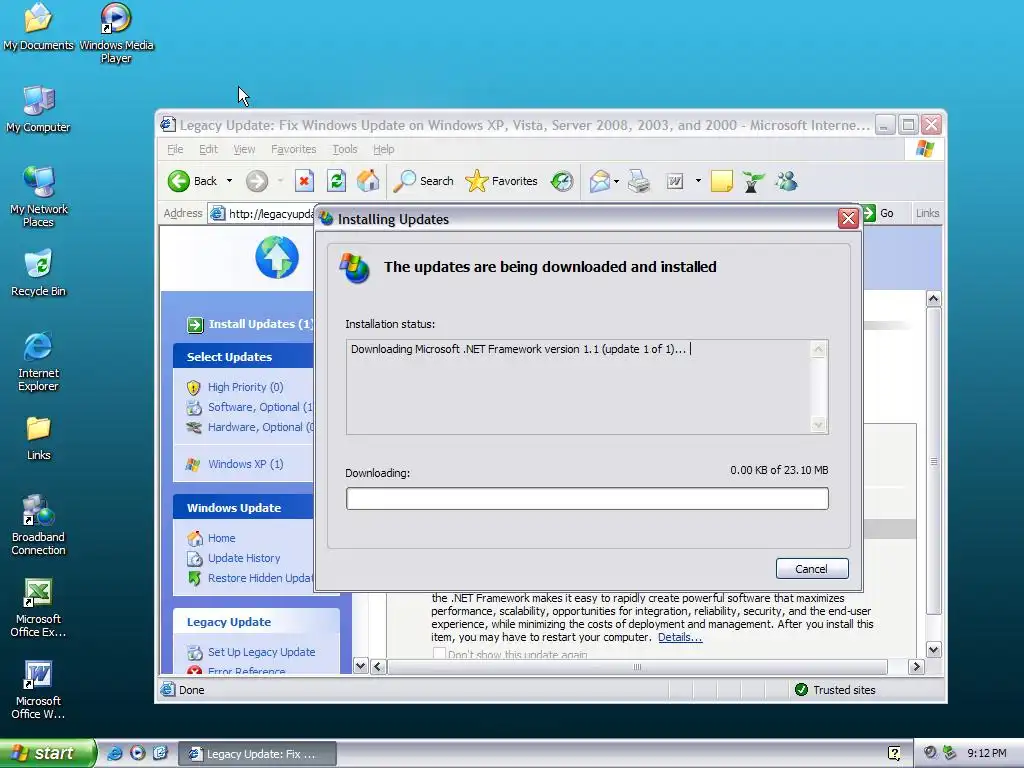Viewport: 1024px width, 768px height.
Task: Click Install Updates (1) in sidebar
Action: 251,324
